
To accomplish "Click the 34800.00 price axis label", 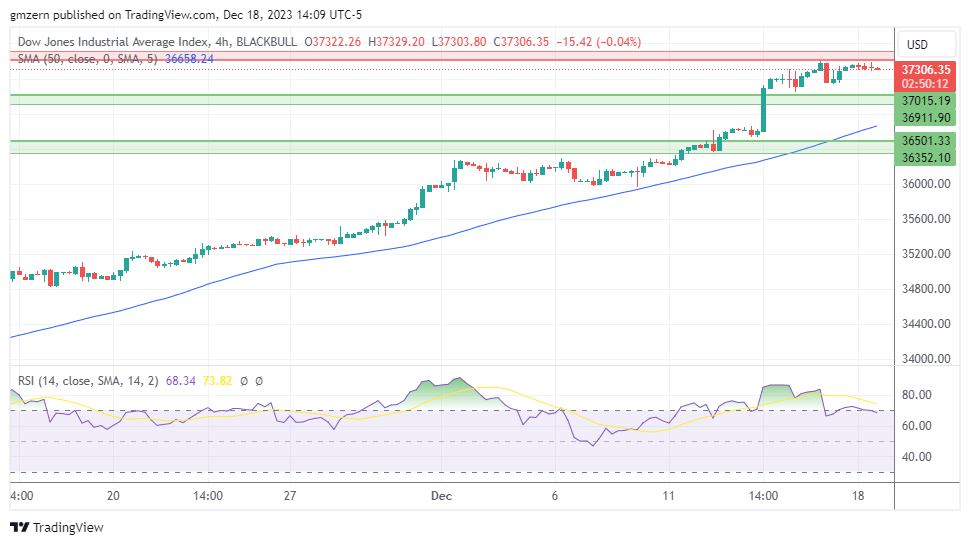I will click(926, 289).
